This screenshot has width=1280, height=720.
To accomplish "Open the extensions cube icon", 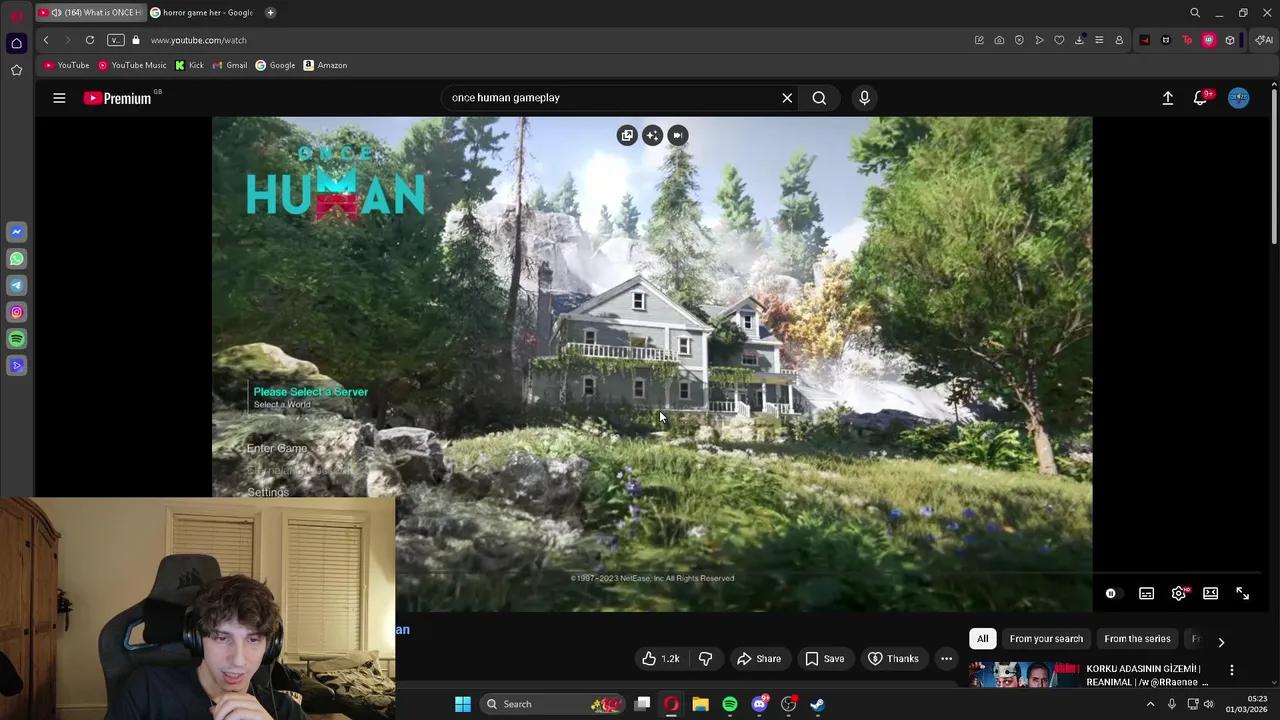I will [x=1230, y=40].
